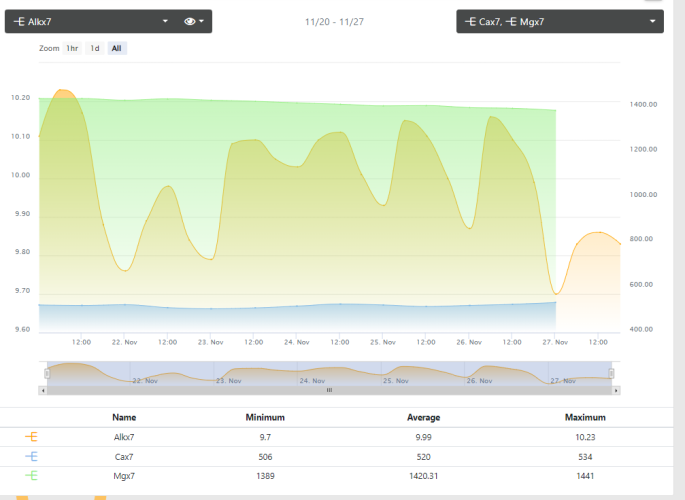Set zoom to 1hr
685x500 pixels.
(x=72, y=48)
